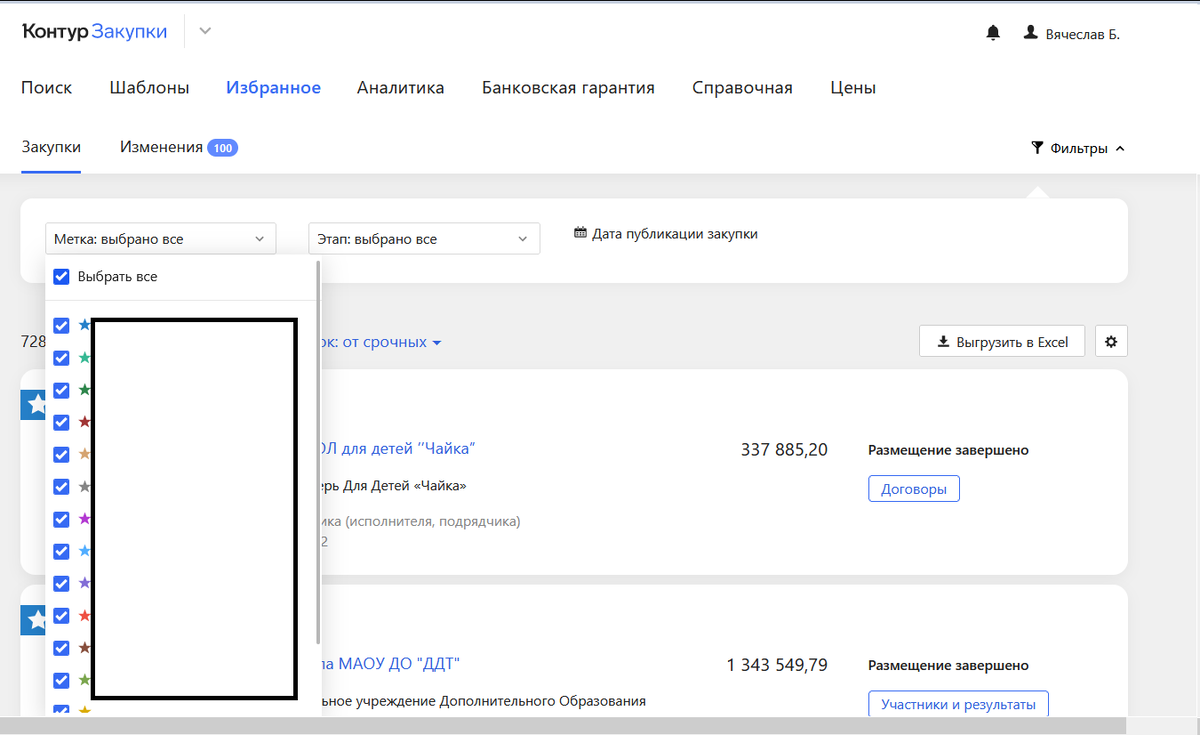Switch to the Закупки tab

(x=51, y=147)
